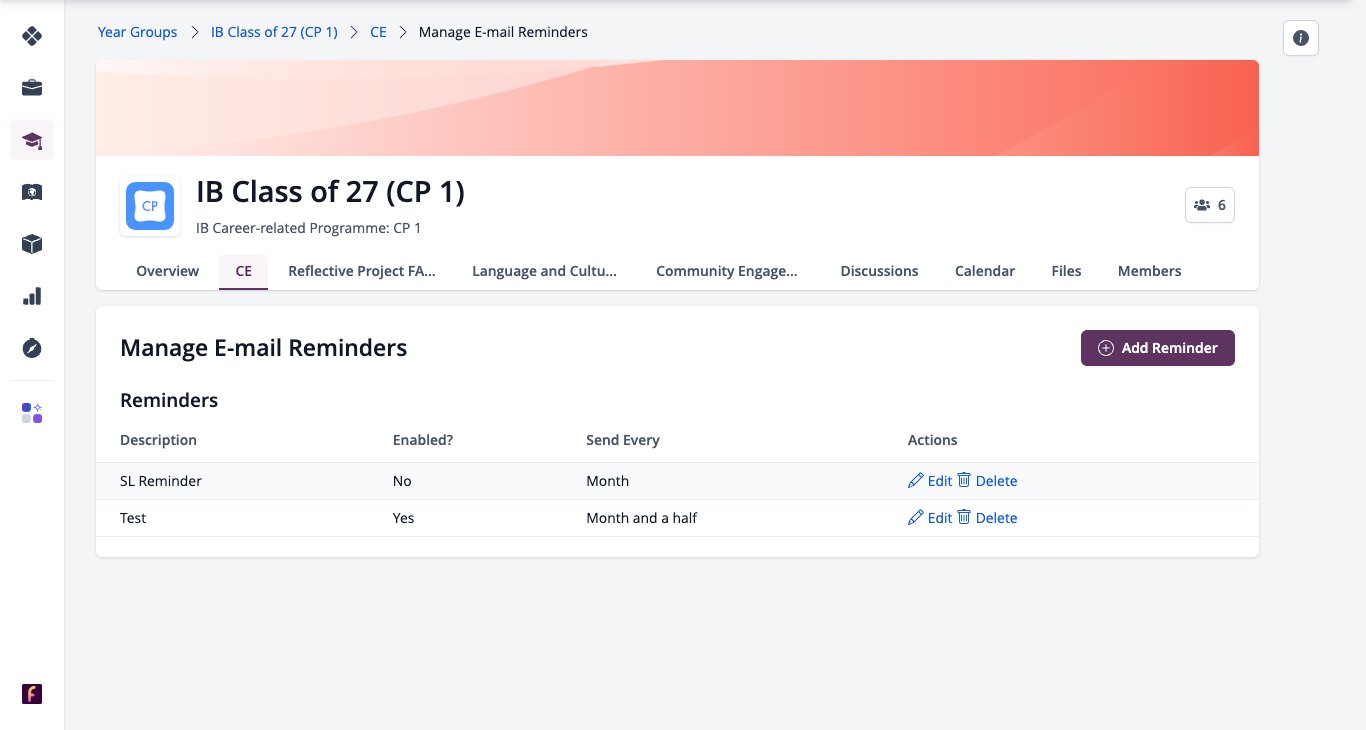Open the book icon in sidebar
This screenshot has width=1366, height=730.
tap(32, 192)
